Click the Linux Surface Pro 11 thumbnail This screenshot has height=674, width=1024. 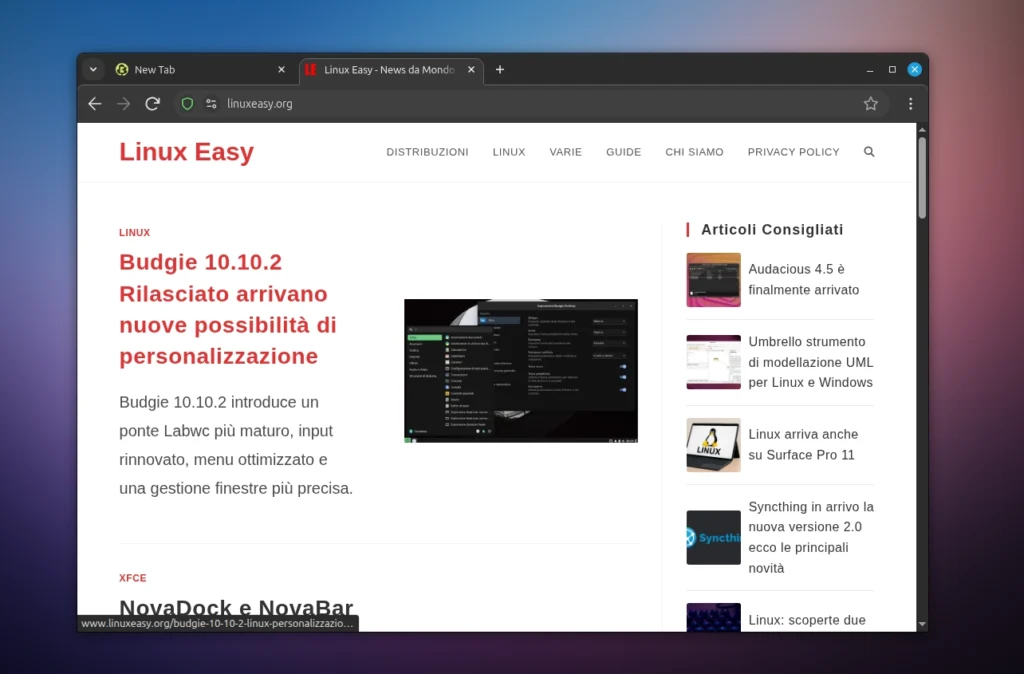click(713, 445)
